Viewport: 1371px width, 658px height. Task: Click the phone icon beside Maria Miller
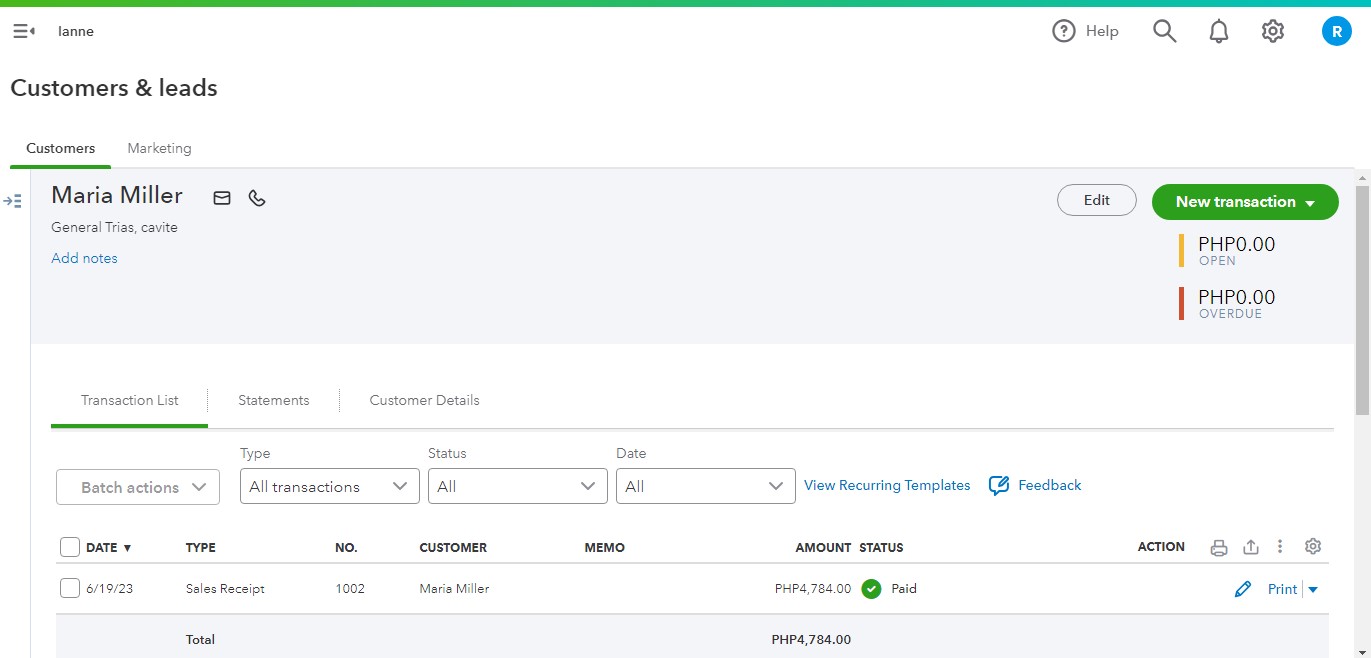pos(257,198)
